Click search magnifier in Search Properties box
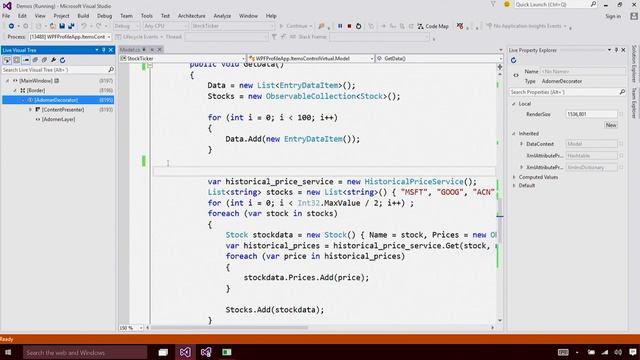Screen dimensions: 640x360 pos(622,92)
